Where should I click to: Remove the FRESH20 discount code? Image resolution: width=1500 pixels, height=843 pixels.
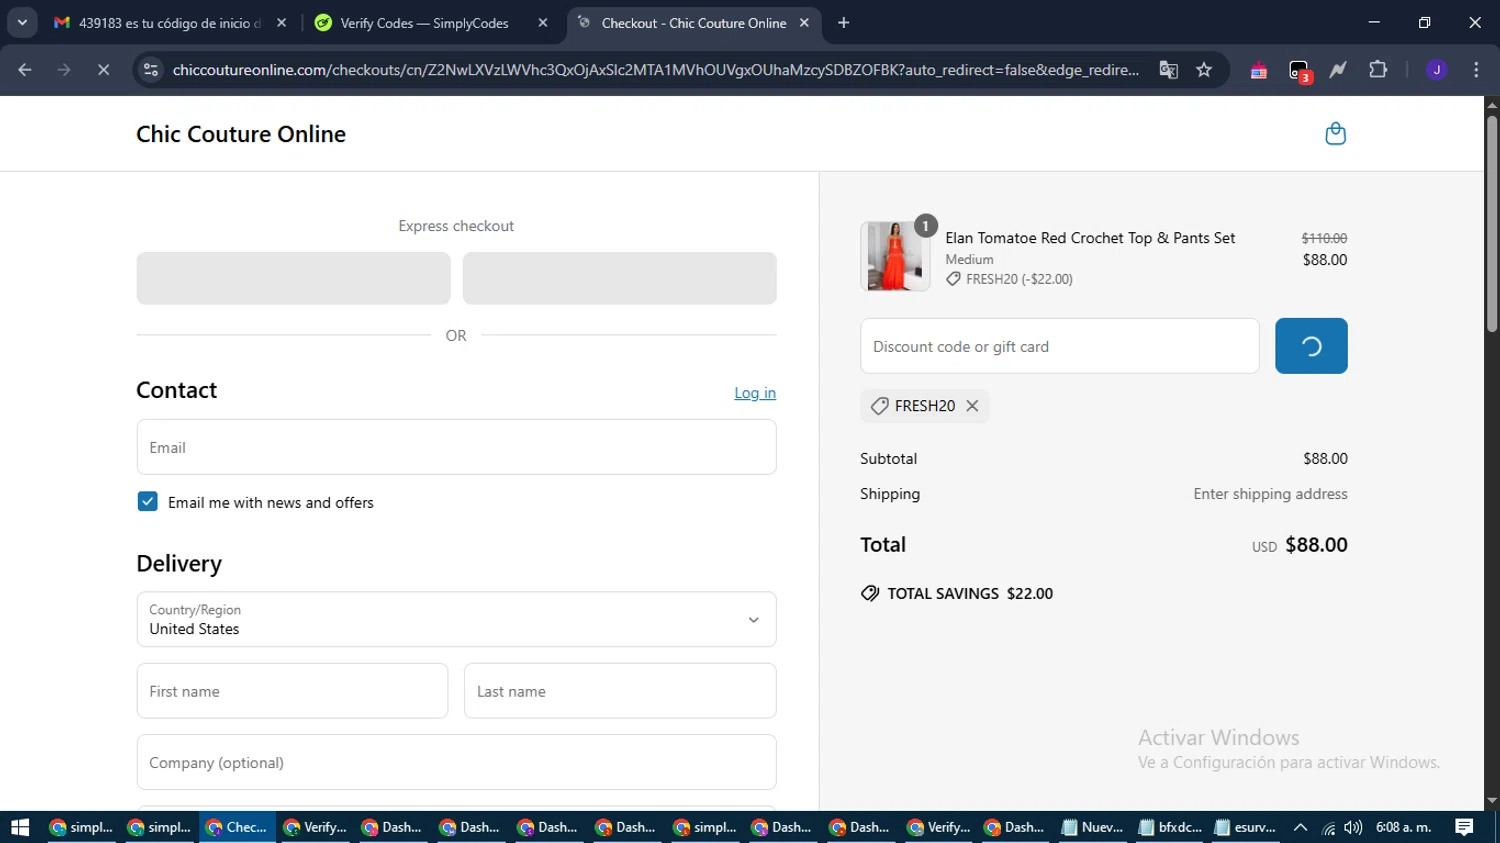(x=972, y=406)
